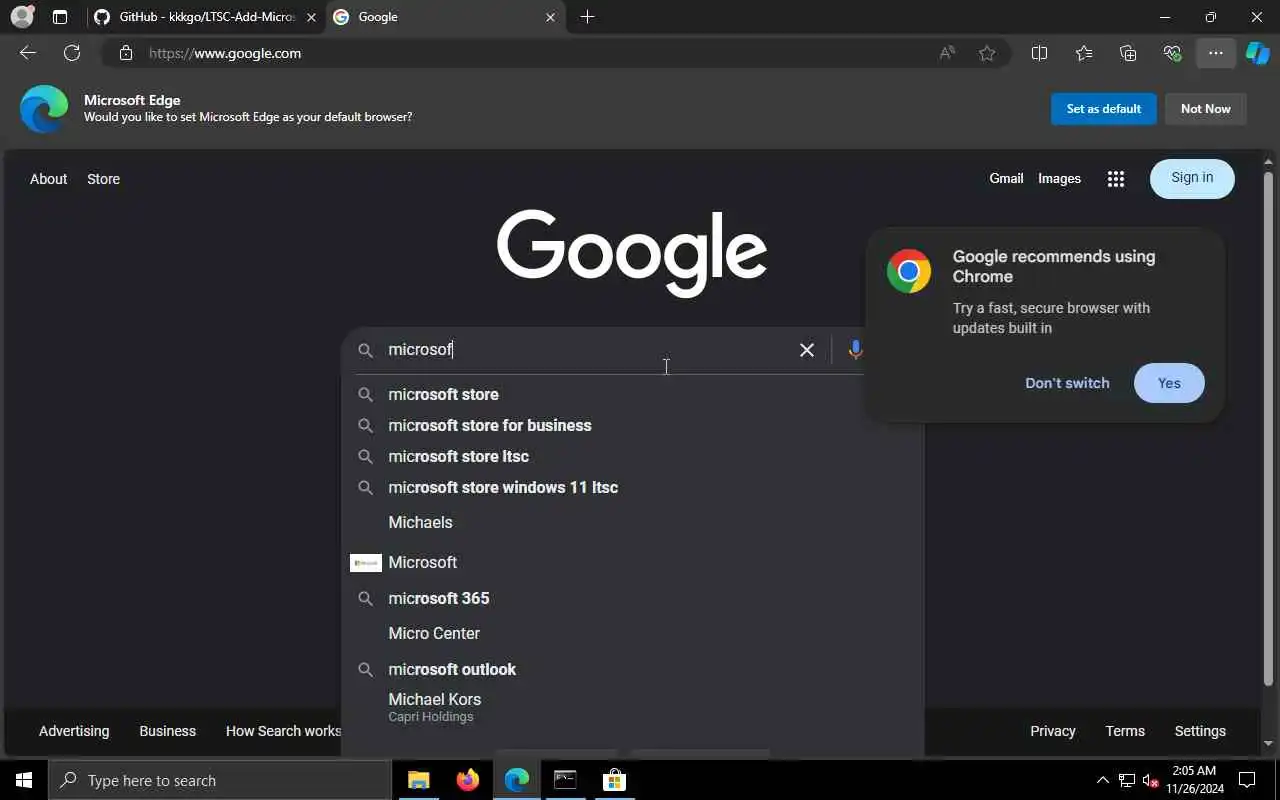
Task: Open tab actions menu icon
Action: click(x=60, y=17)
